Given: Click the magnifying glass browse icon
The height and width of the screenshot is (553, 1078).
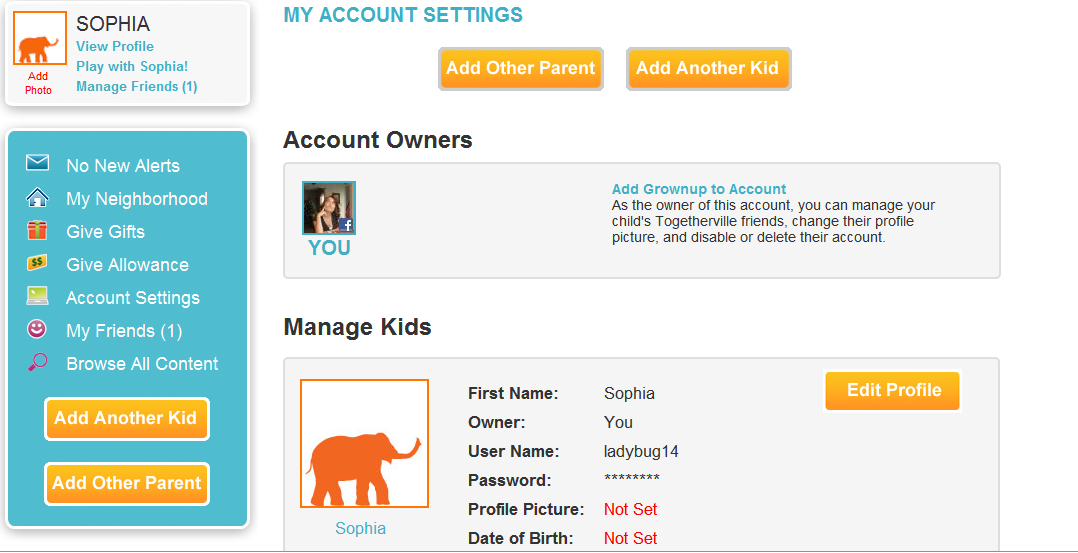Looking at the screenshot, I should click(x=38, y=363).
